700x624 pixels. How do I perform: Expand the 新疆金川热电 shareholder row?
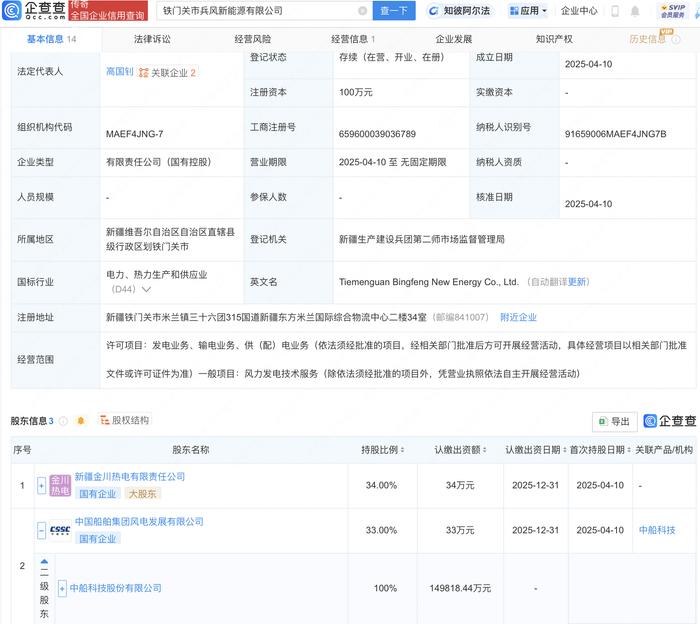42,486
